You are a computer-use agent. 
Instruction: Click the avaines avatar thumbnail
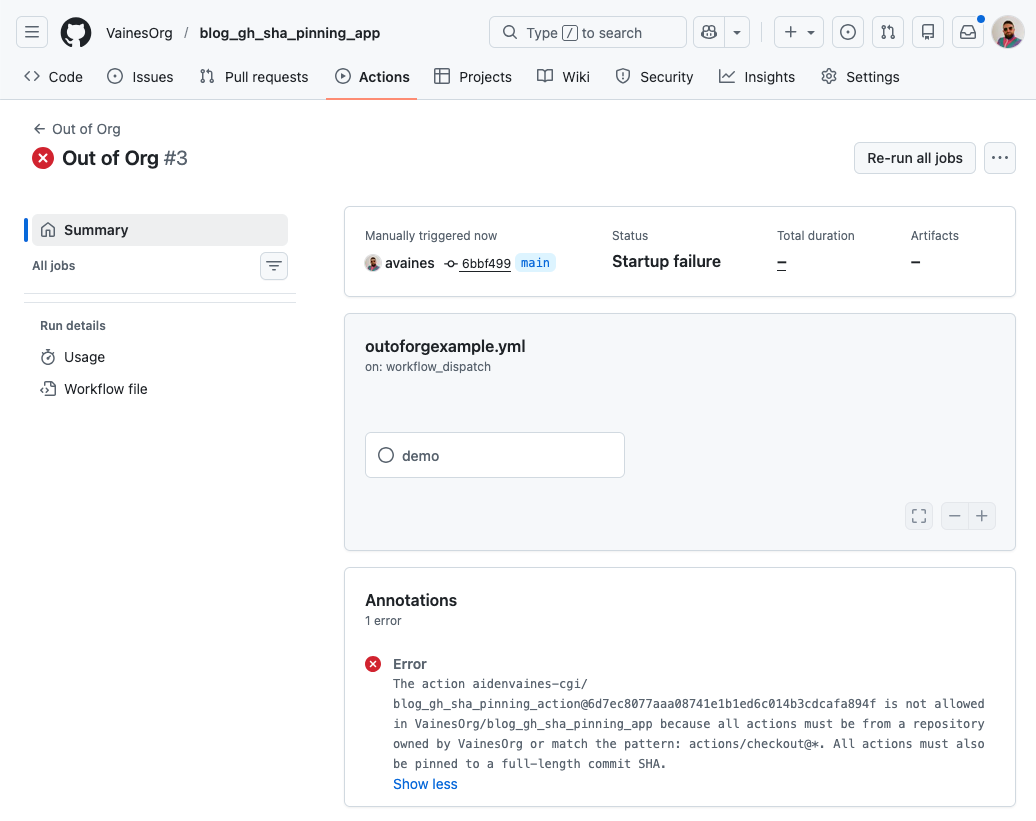(373, 263)
